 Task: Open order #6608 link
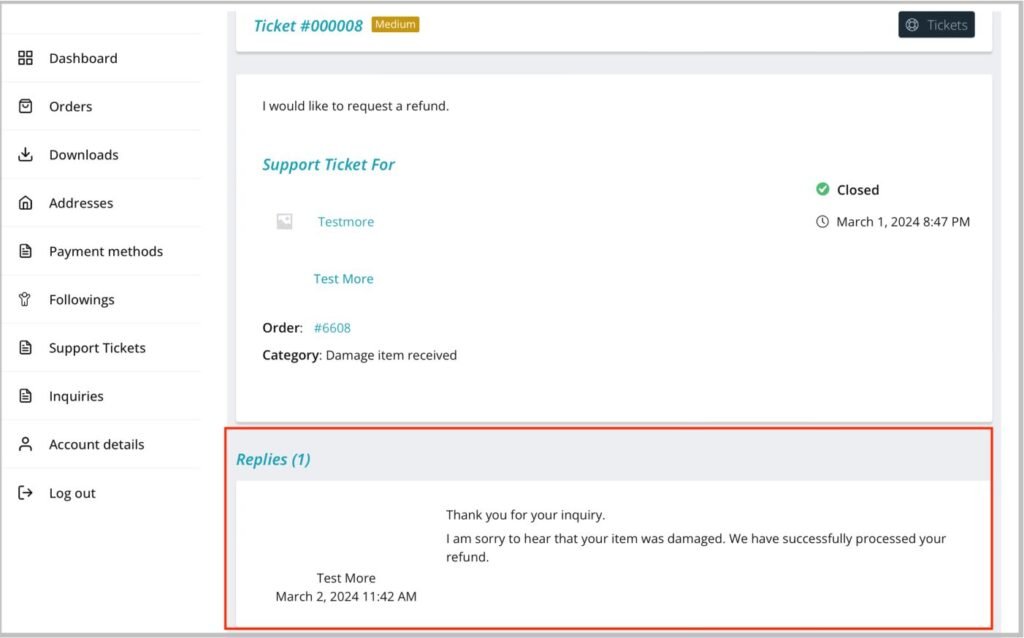coord(332,328)
